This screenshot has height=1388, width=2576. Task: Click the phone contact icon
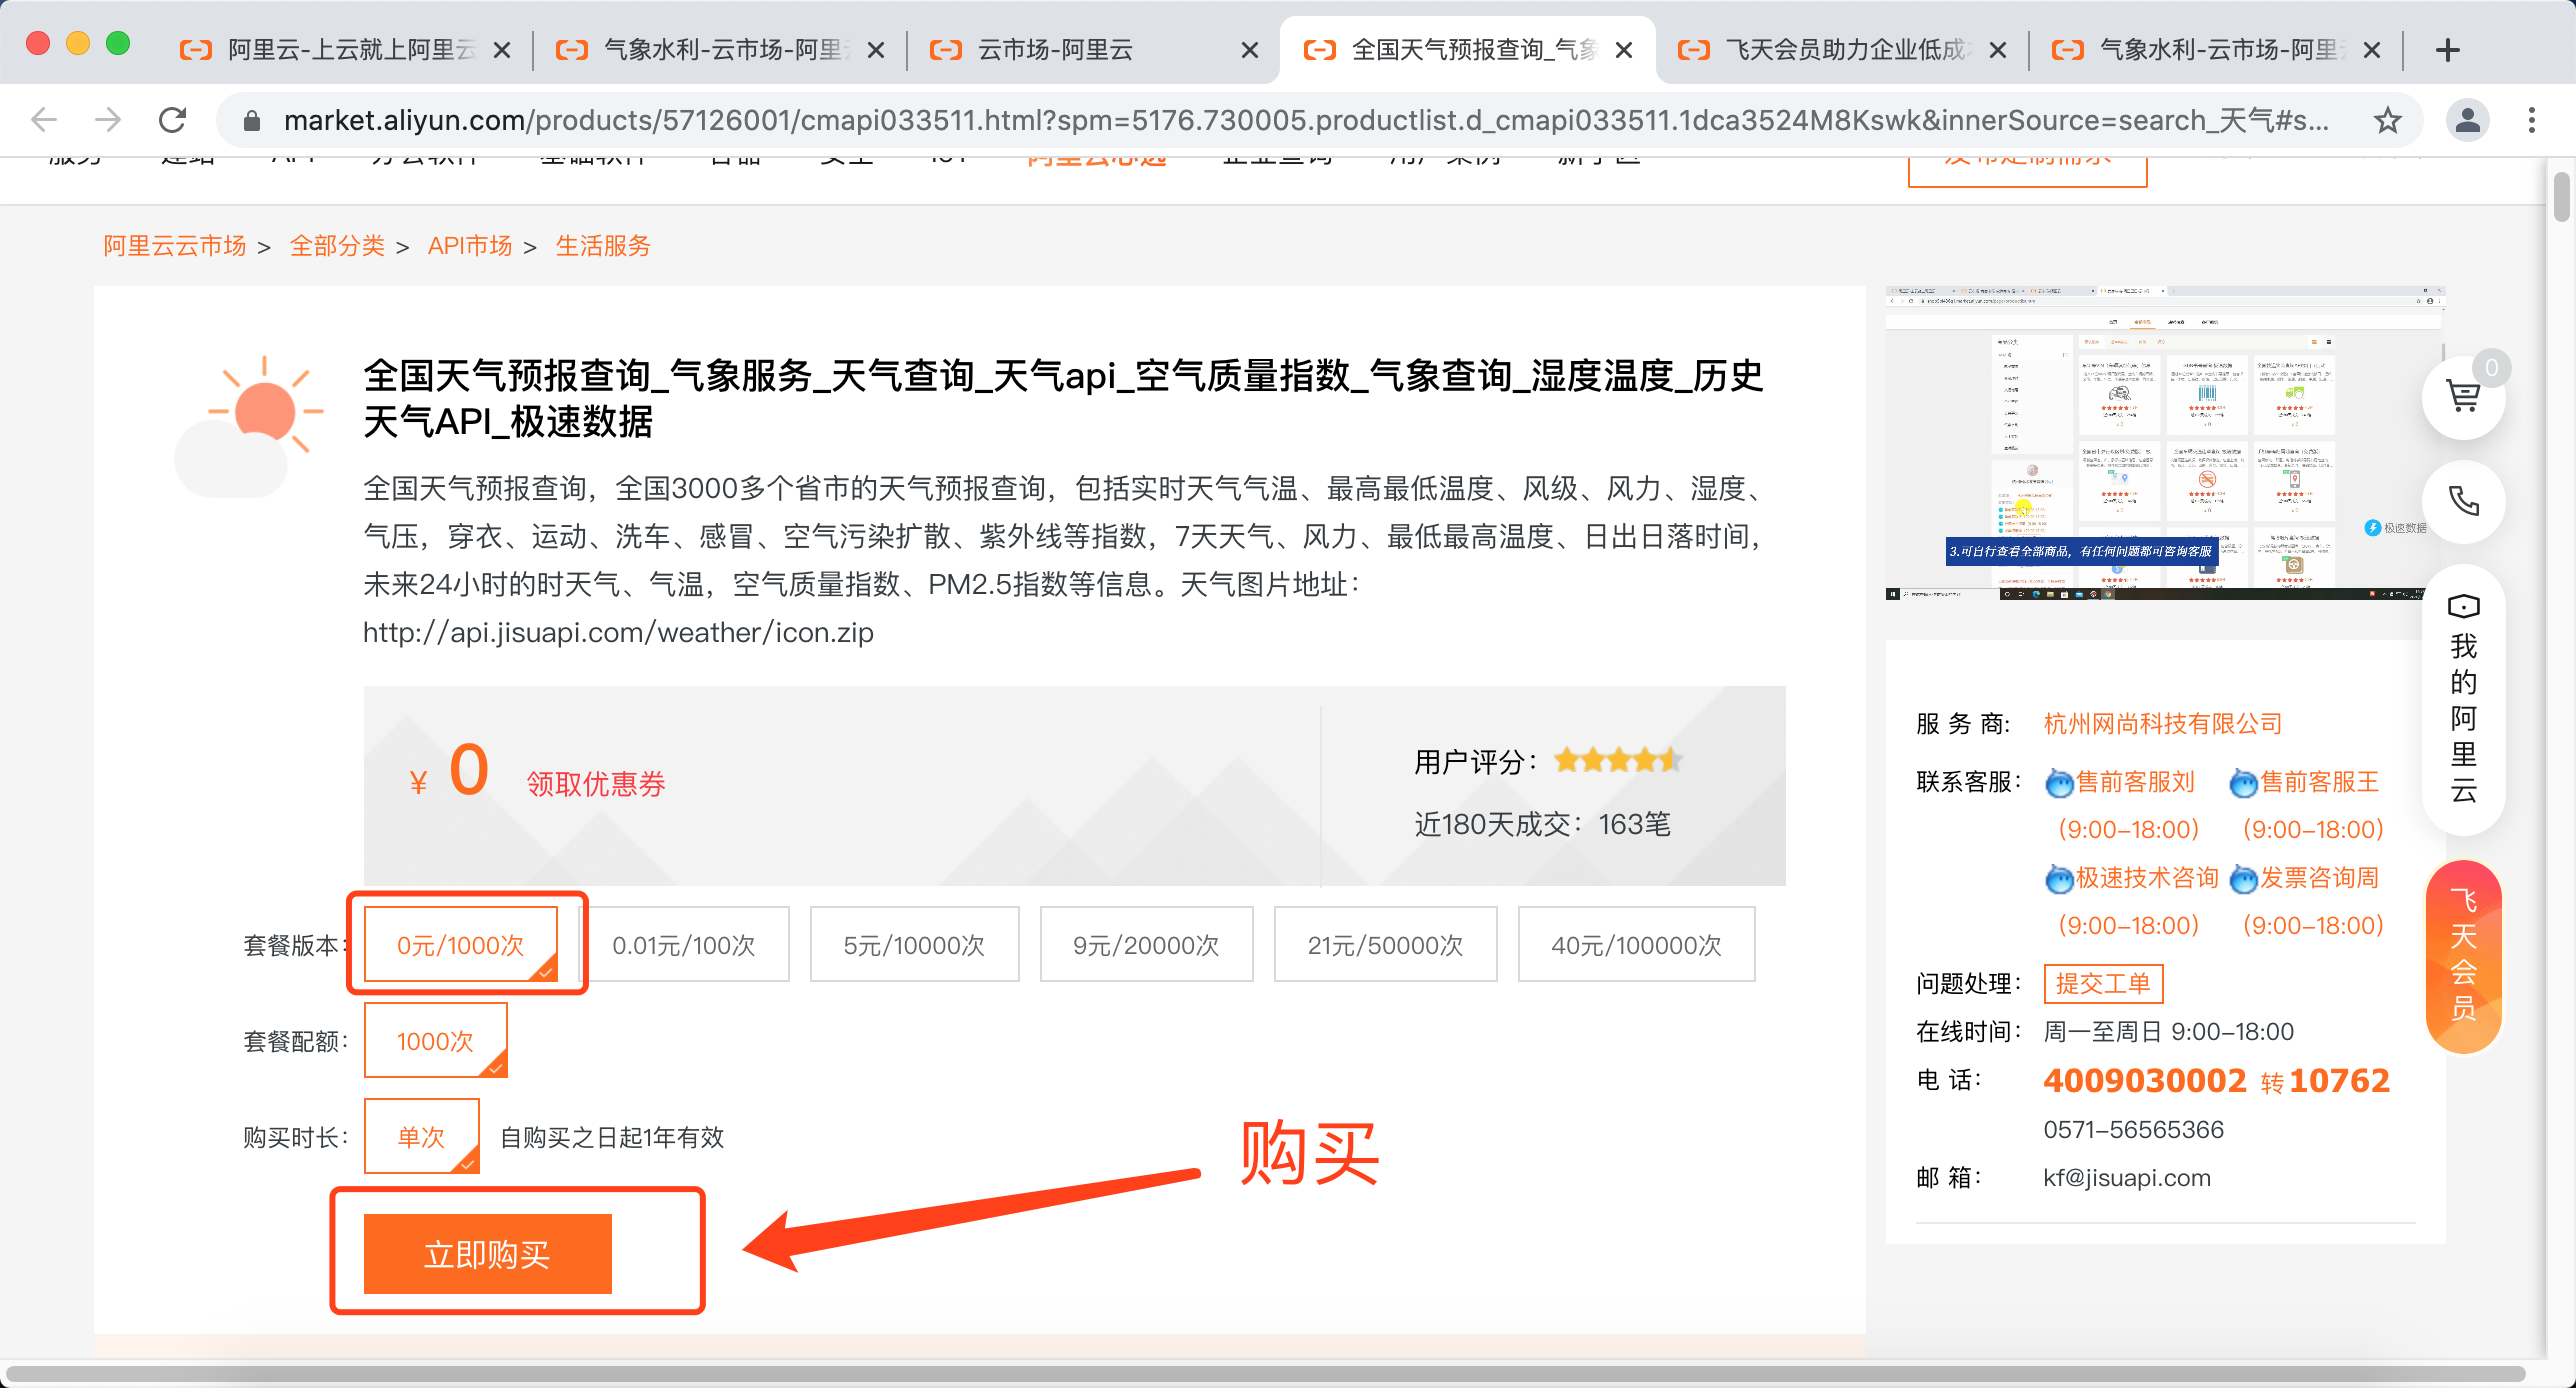click(x=2462, y=500)
